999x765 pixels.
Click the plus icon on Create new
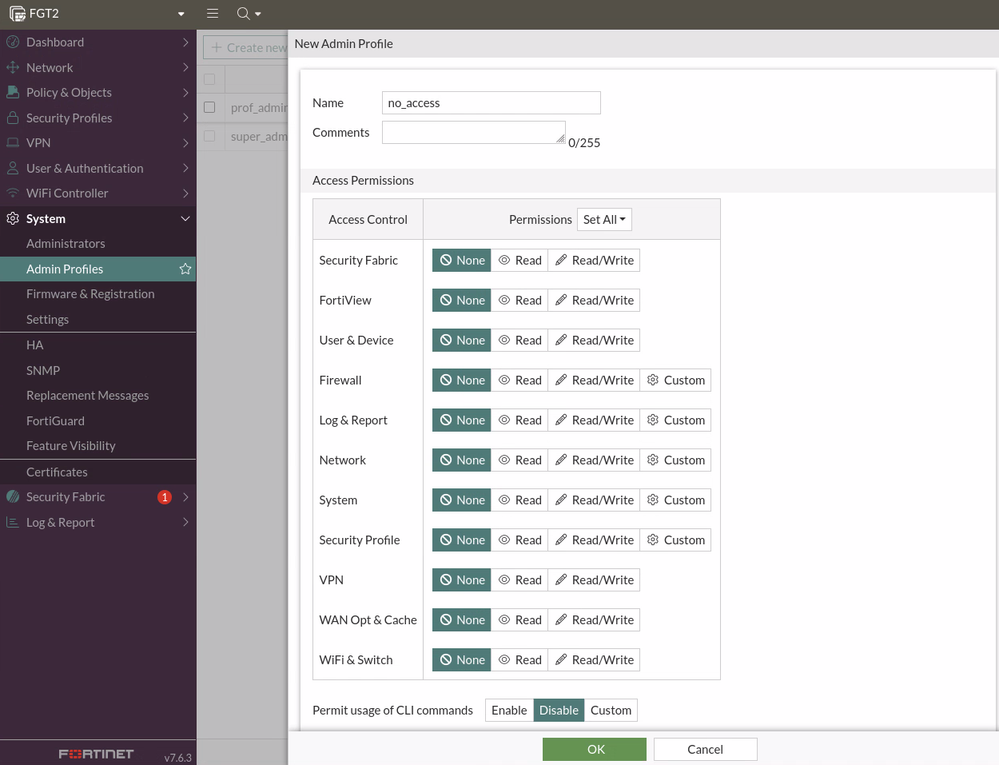[217, 48]
